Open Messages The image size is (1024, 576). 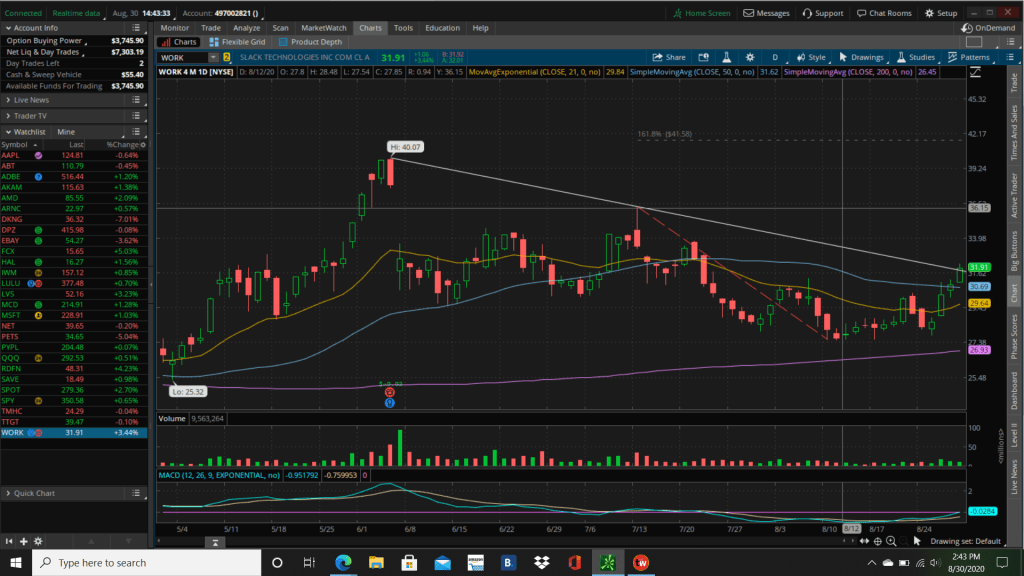point(766,13)
